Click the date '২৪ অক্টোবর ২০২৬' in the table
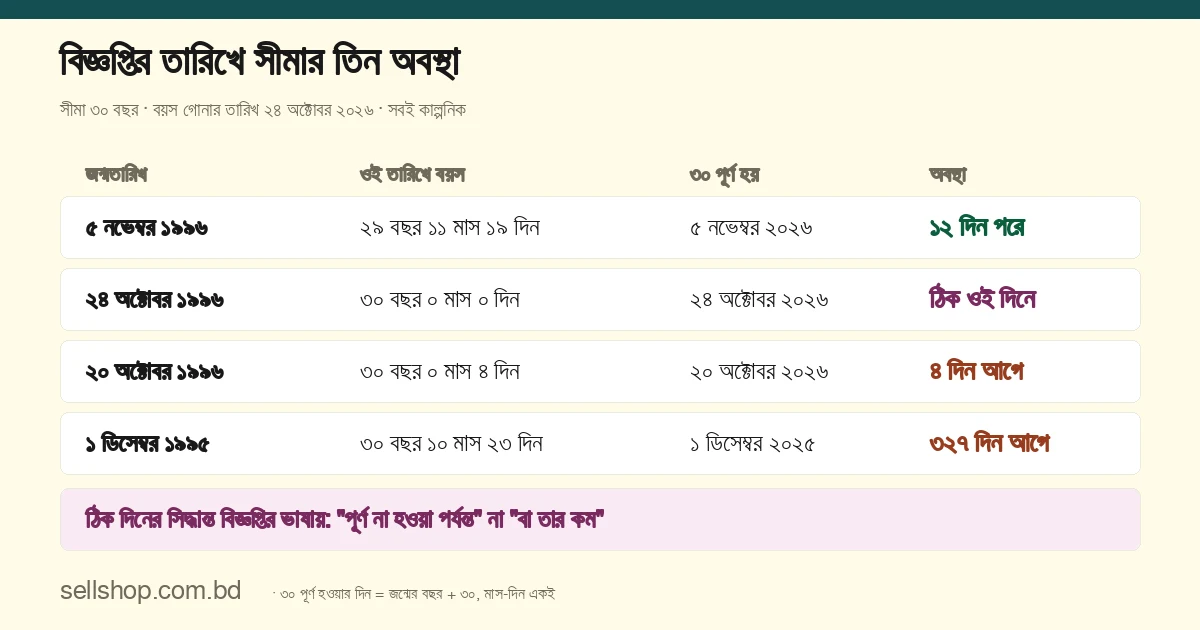Screen dimensions: 1200x630 click(759, 300)
